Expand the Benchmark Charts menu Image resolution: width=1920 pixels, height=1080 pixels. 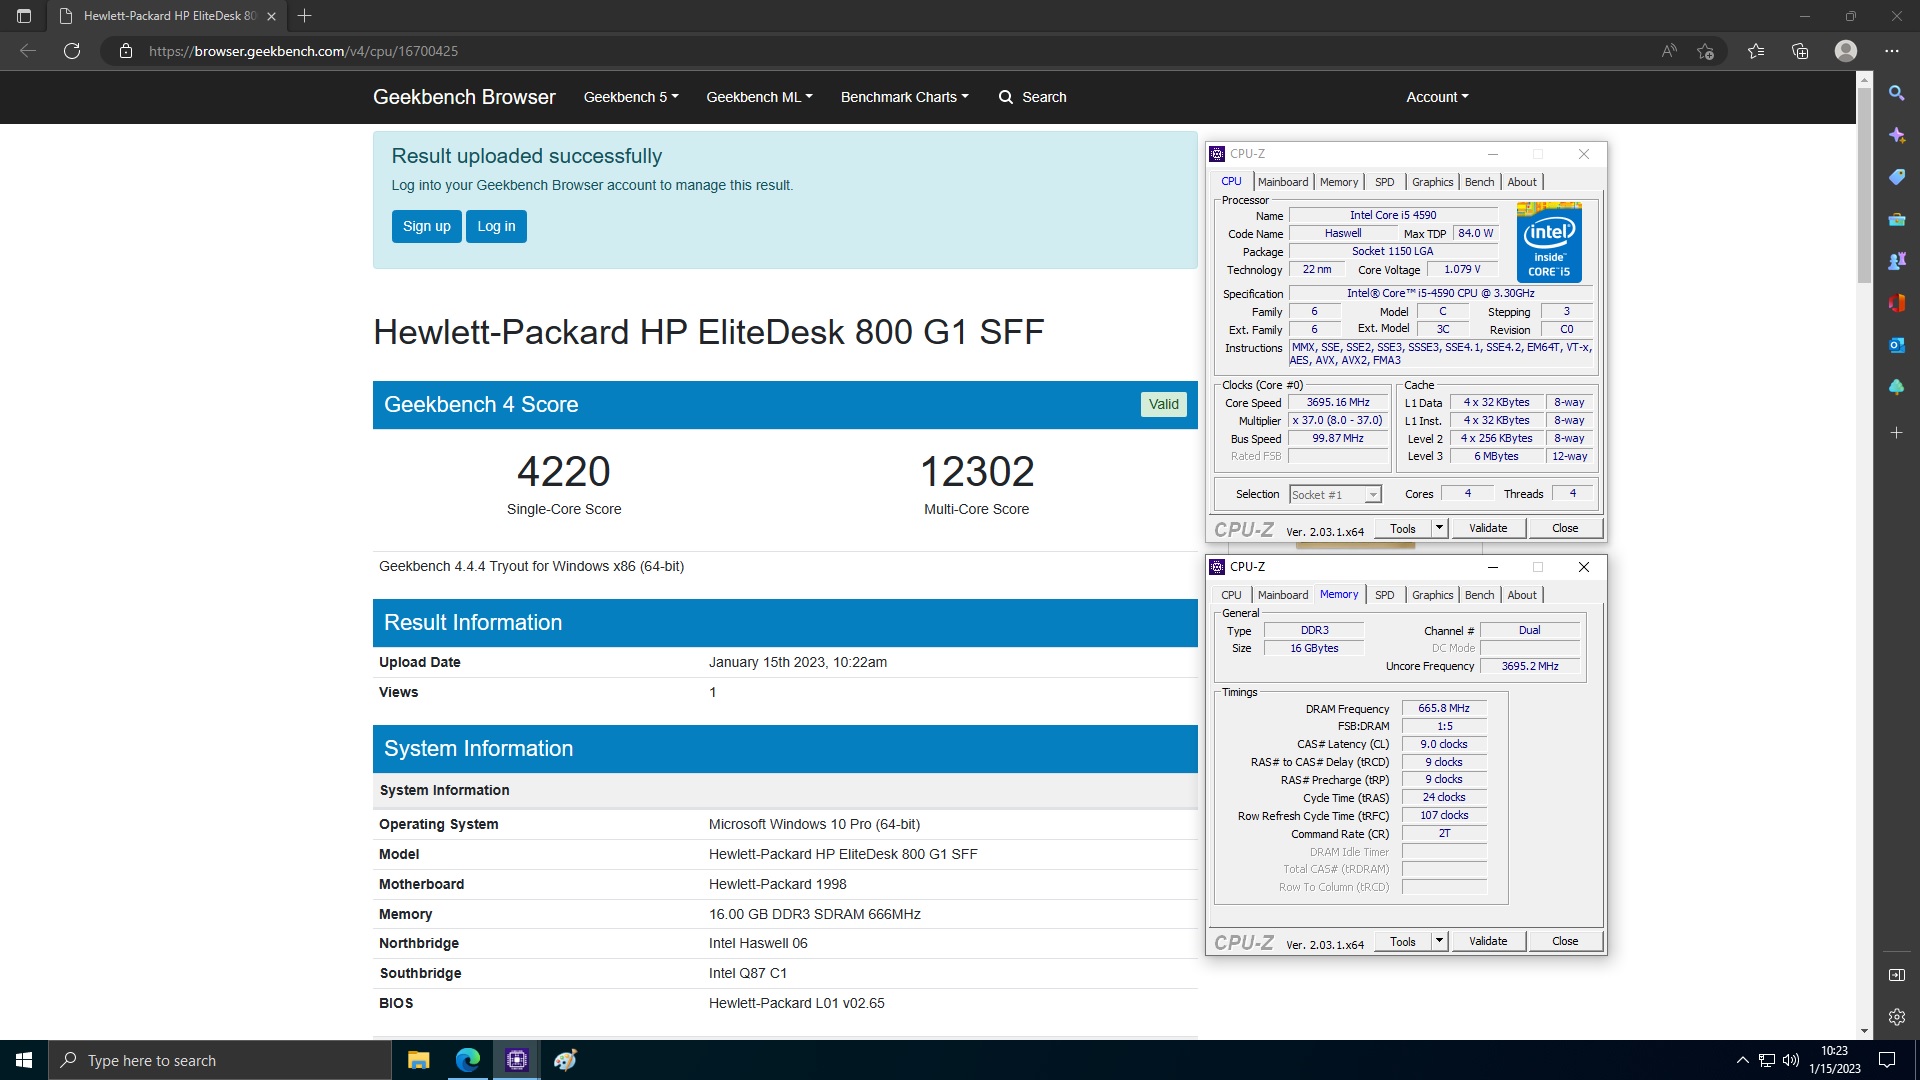point(904,97)
